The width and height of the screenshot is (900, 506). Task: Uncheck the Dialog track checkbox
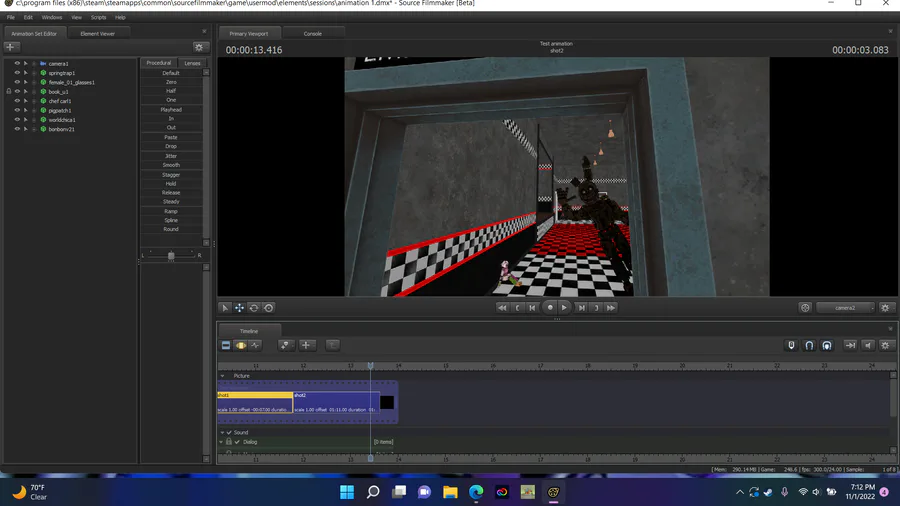point(237,442)
